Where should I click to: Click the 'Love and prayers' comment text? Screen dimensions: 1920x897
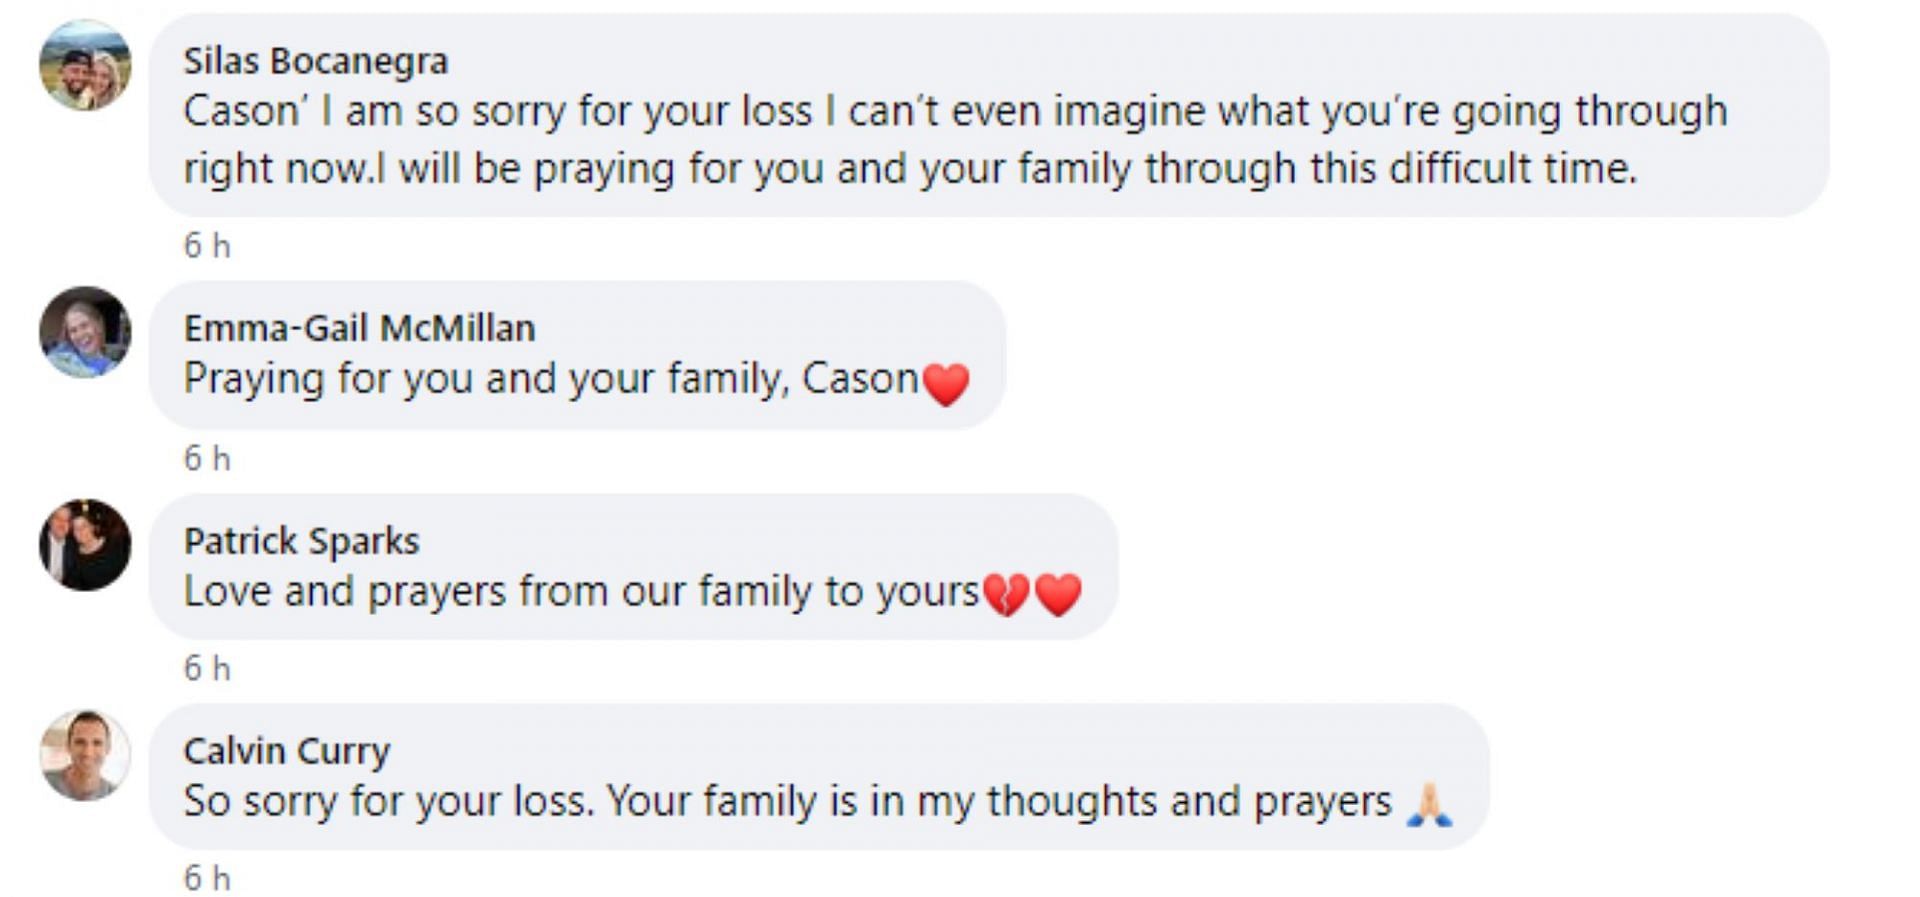click(580, 592)
